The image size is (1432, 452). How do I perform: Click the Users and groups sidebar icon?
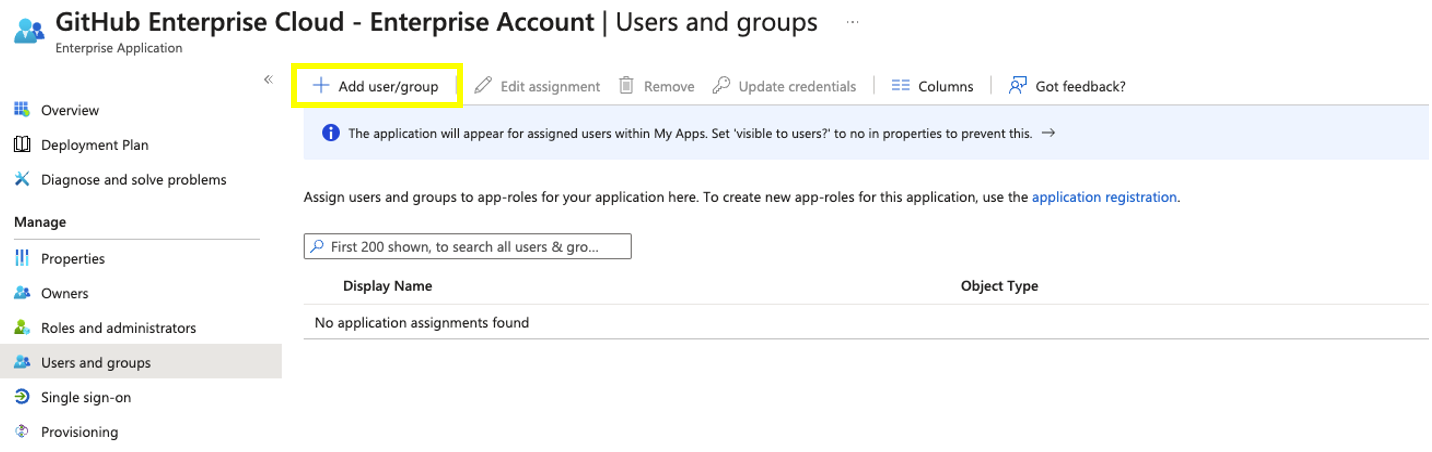click(22, 362)
